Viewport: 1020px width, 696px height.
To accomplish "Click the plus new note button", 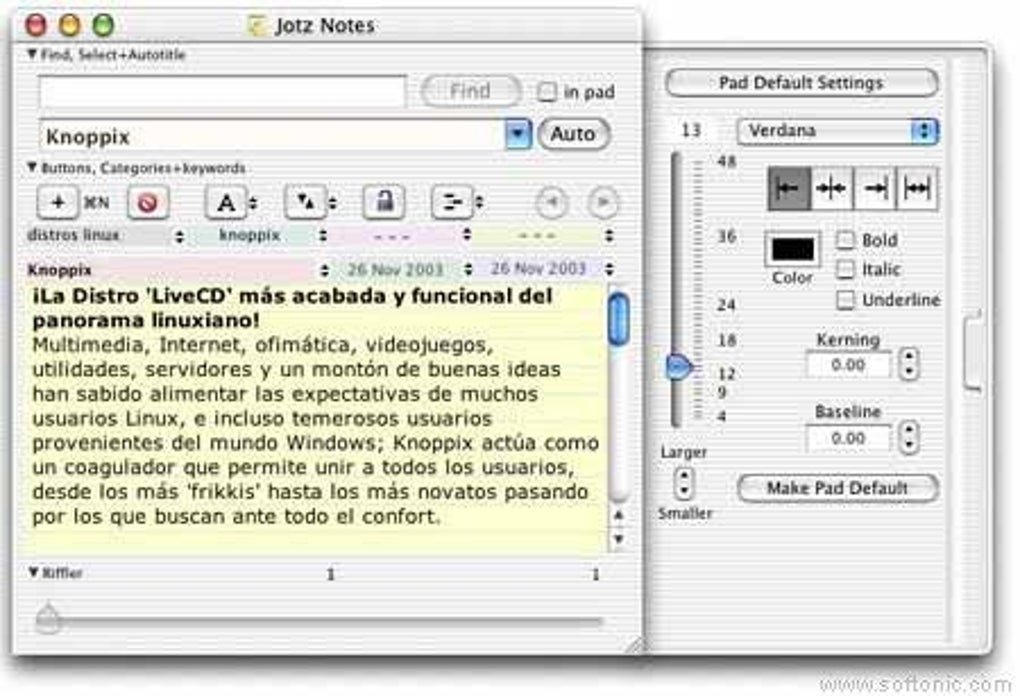I will pos(57,202).
